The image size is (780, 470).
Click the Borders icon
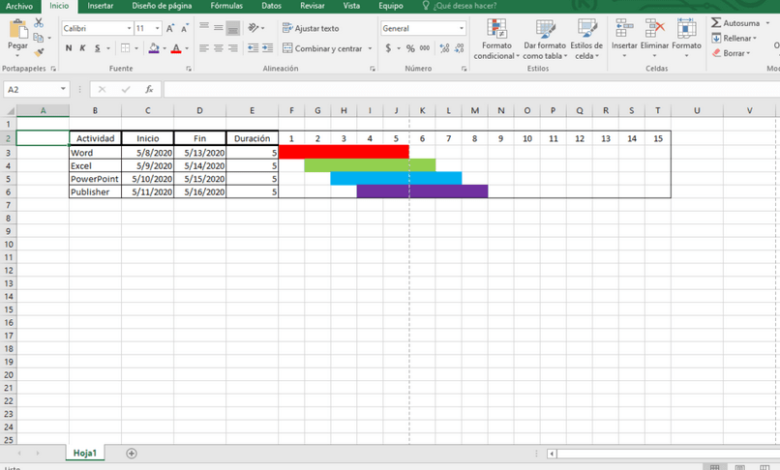click(x=125, y=48)
